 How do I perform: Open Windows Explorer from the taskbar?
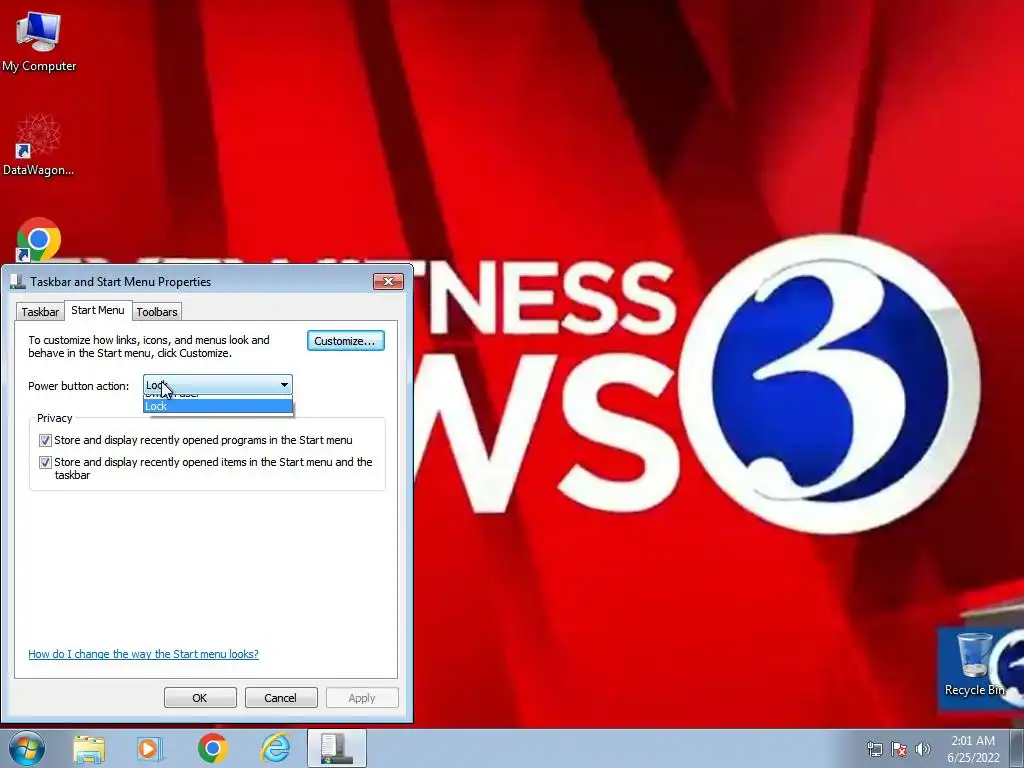pos(89,748)
